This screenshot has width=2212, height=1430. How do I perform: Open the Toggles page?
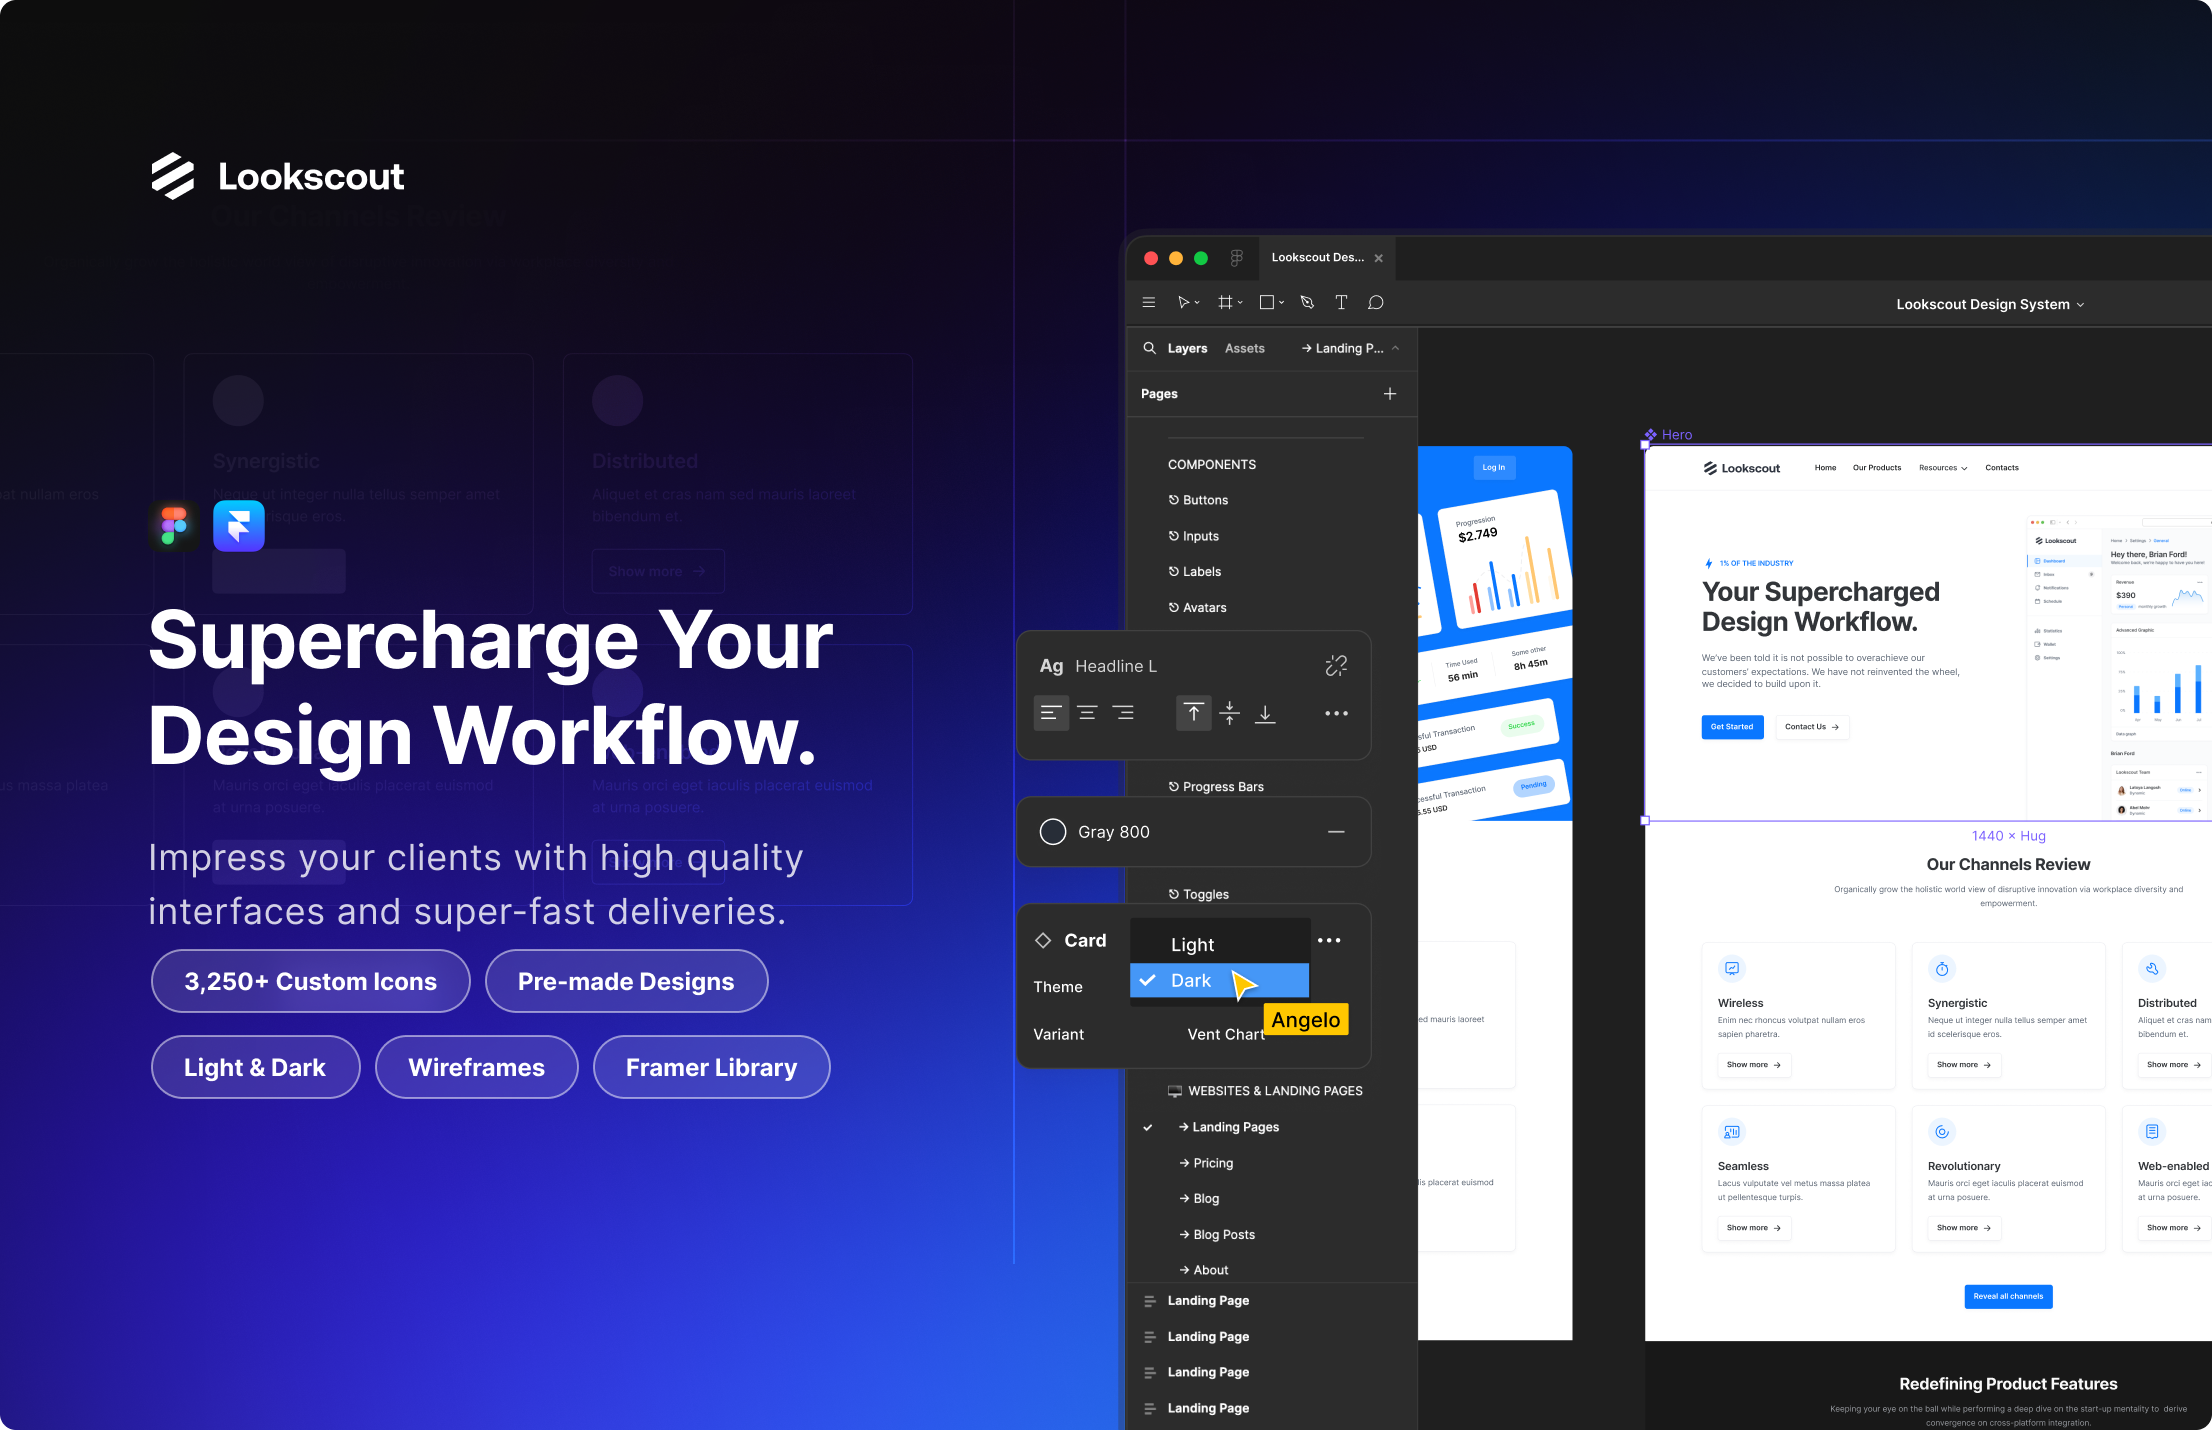(1198, 895)
